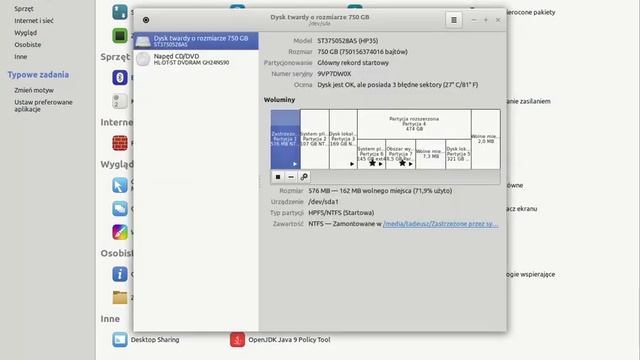Select Partycja 3 169 GB volume block
Image resolution: width=640 pixels, height=360 pixels.
tap(343, 139)
